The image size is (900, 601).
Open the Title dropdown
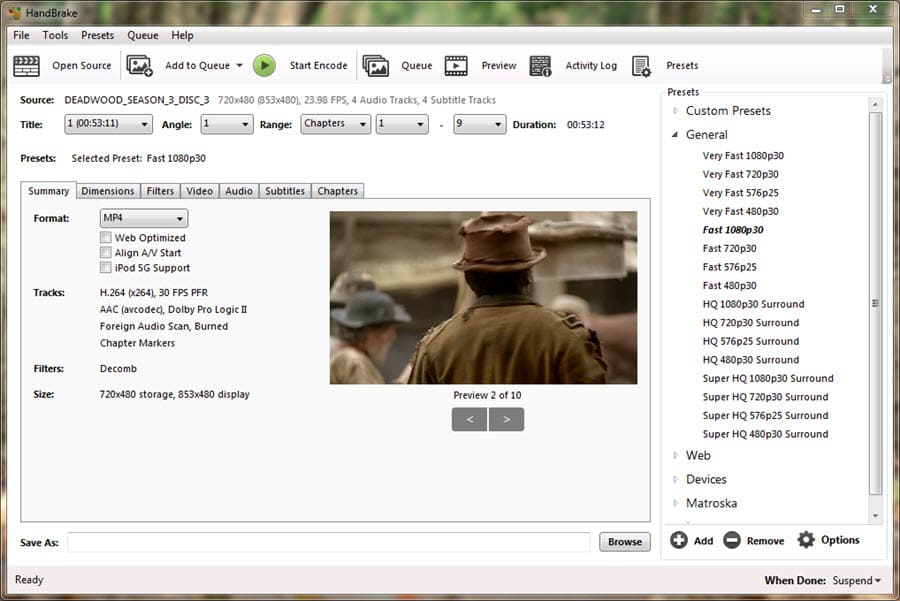108,124
